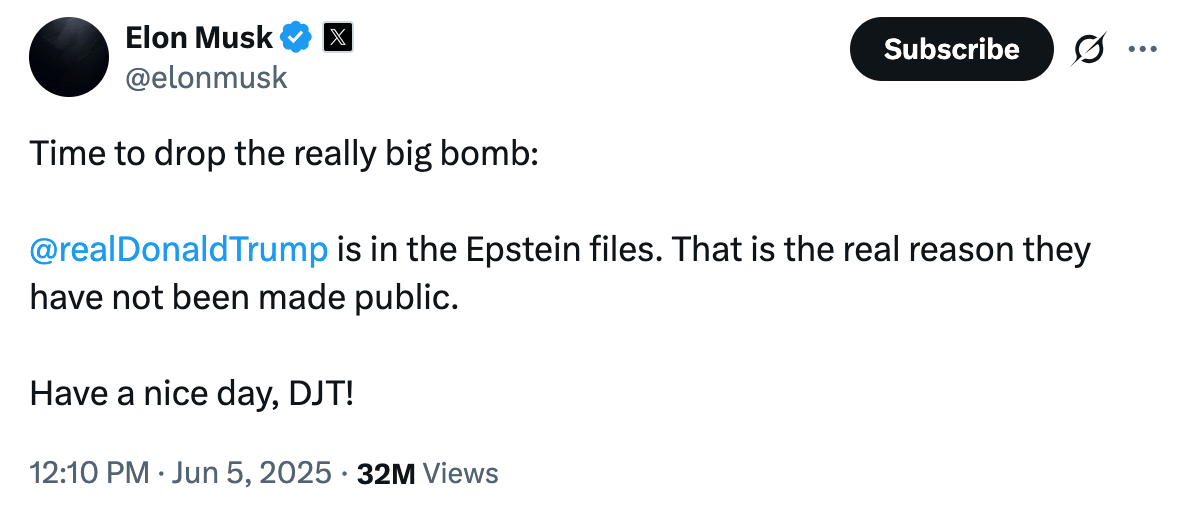Image resolution: width=1186 pixels, height=518 pixels.
Task: Open the Grok explain post icon
Action: (1089, 49)
